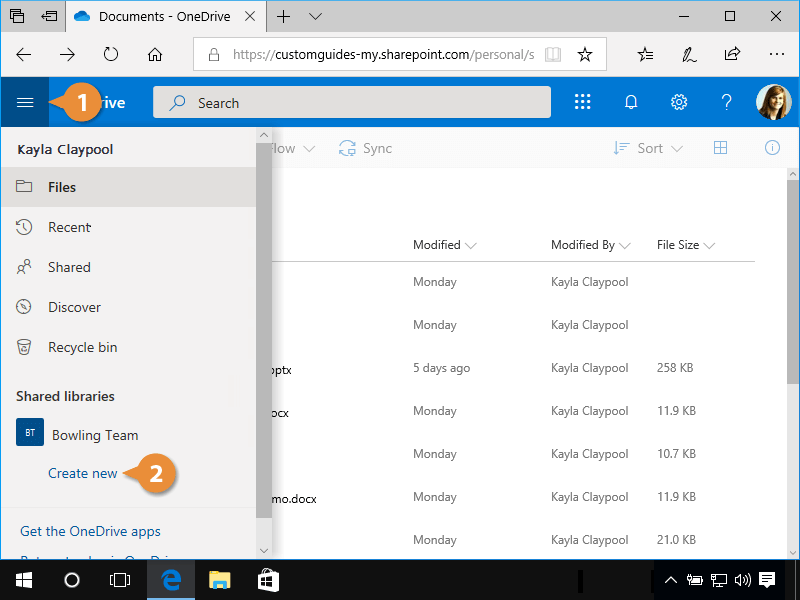Image resolution: width=800 pixels, height=600 pixels.
Task: Open the volume control
Action: [742, 580]
